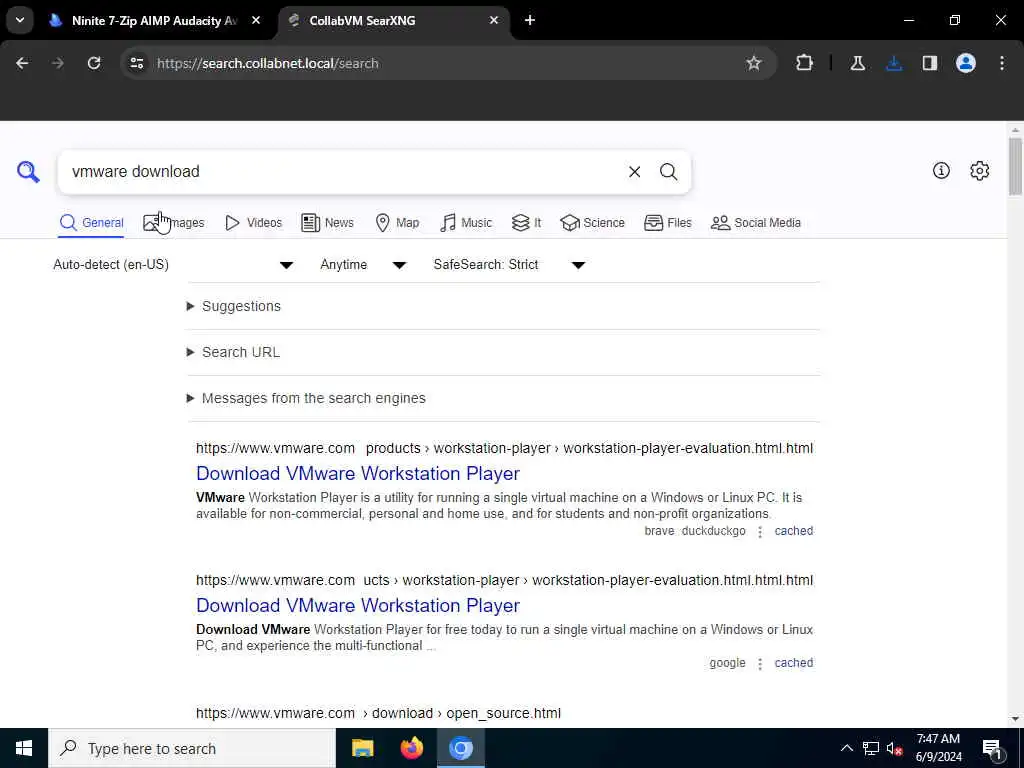Open the Anytime time range dropdown
This screenshot has width=1024, height=768.
pyautogui.click(x=363, y=264)
